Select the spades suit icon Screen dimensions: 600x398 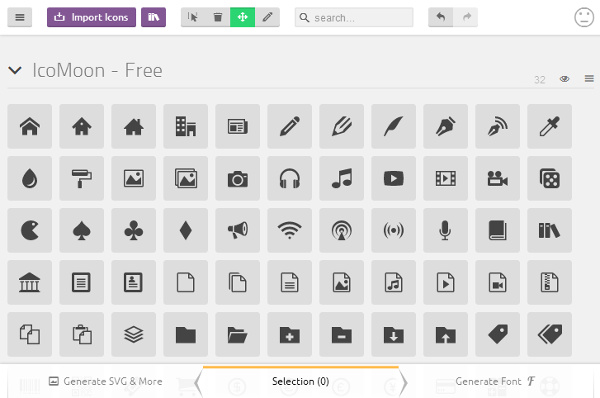[82, 230]
